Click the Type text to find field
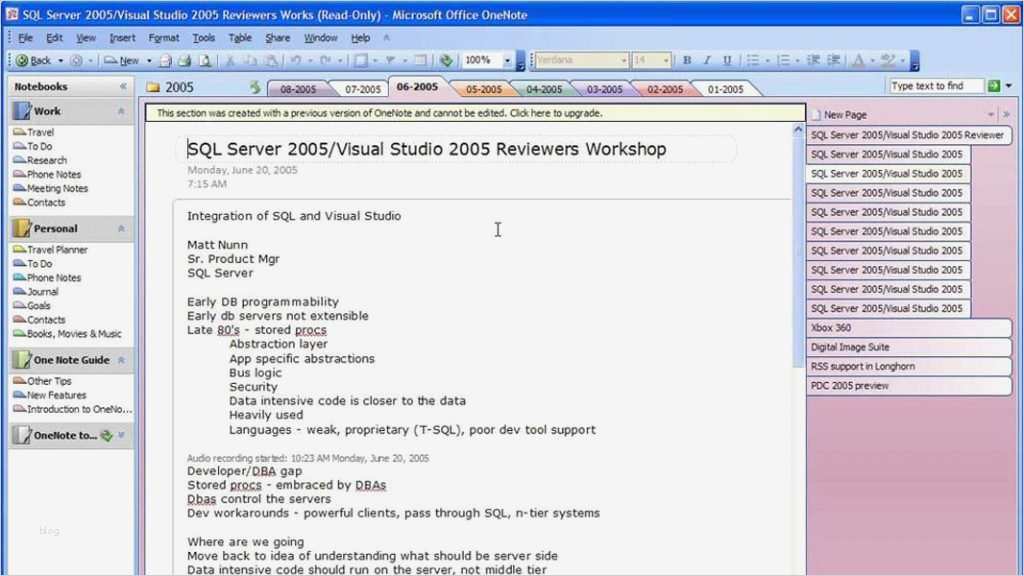1024x576 pixels. coord(935,86)
